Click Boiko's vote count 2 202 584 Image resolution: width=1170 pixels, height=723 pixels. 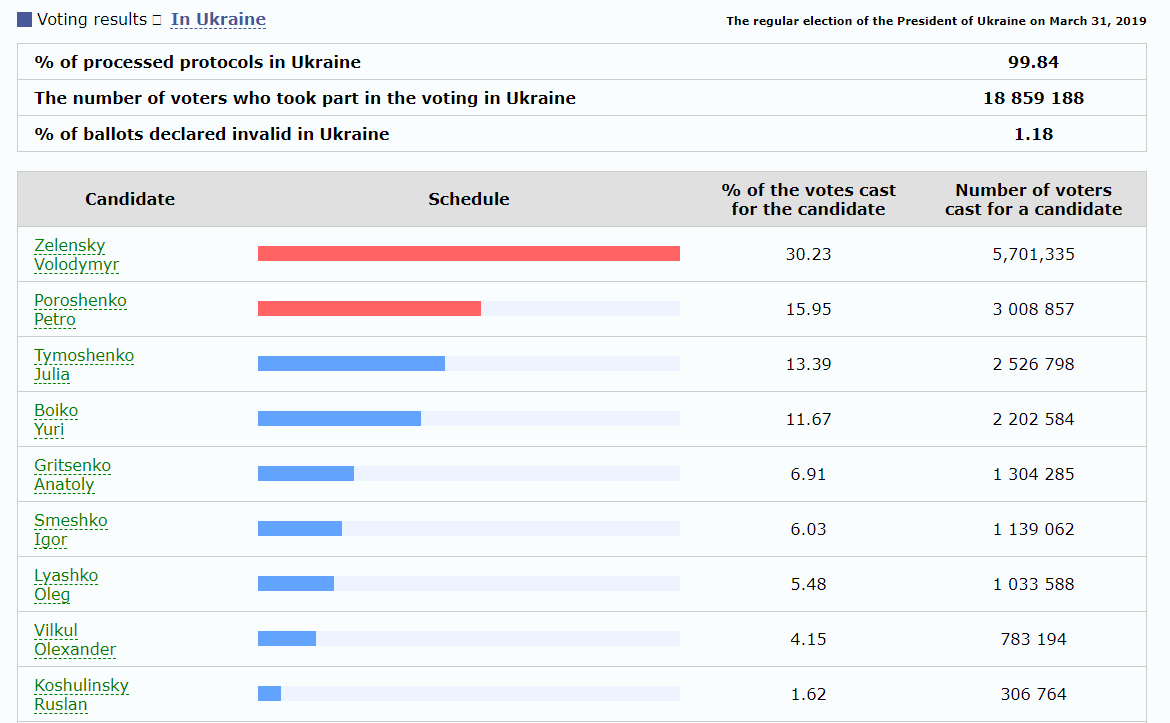(x=1033, y=419)
